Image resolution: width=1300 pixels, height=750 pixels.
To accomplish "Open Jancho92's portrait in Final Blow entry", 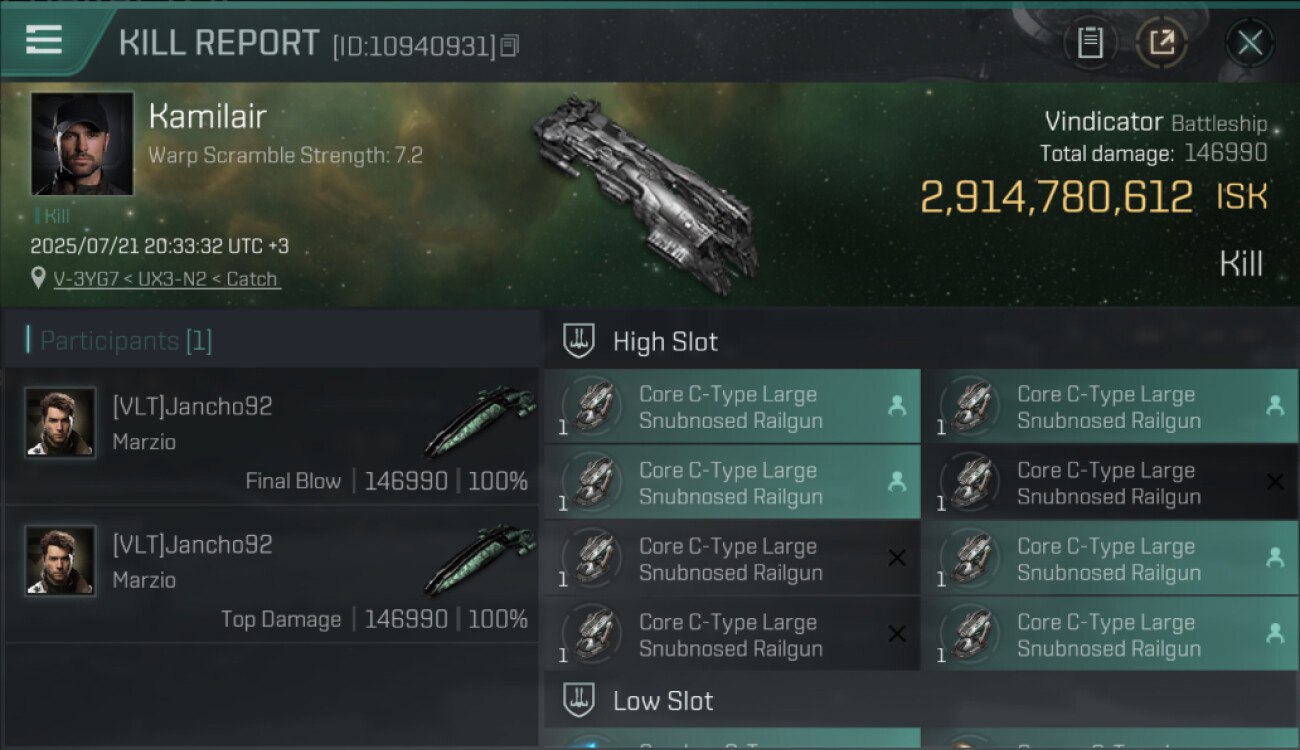I will [x=60, y=423].
